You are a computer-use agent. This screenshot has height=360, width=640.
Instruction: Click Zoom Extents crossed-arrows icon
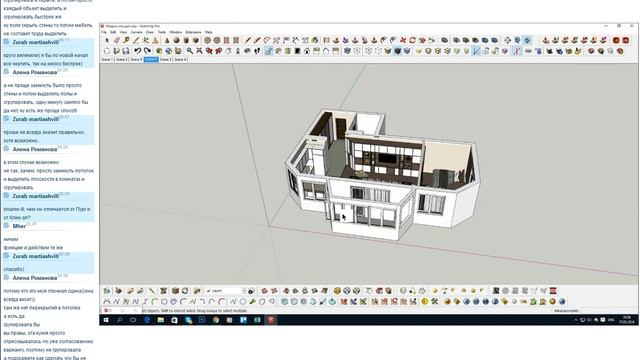(199, 51)
